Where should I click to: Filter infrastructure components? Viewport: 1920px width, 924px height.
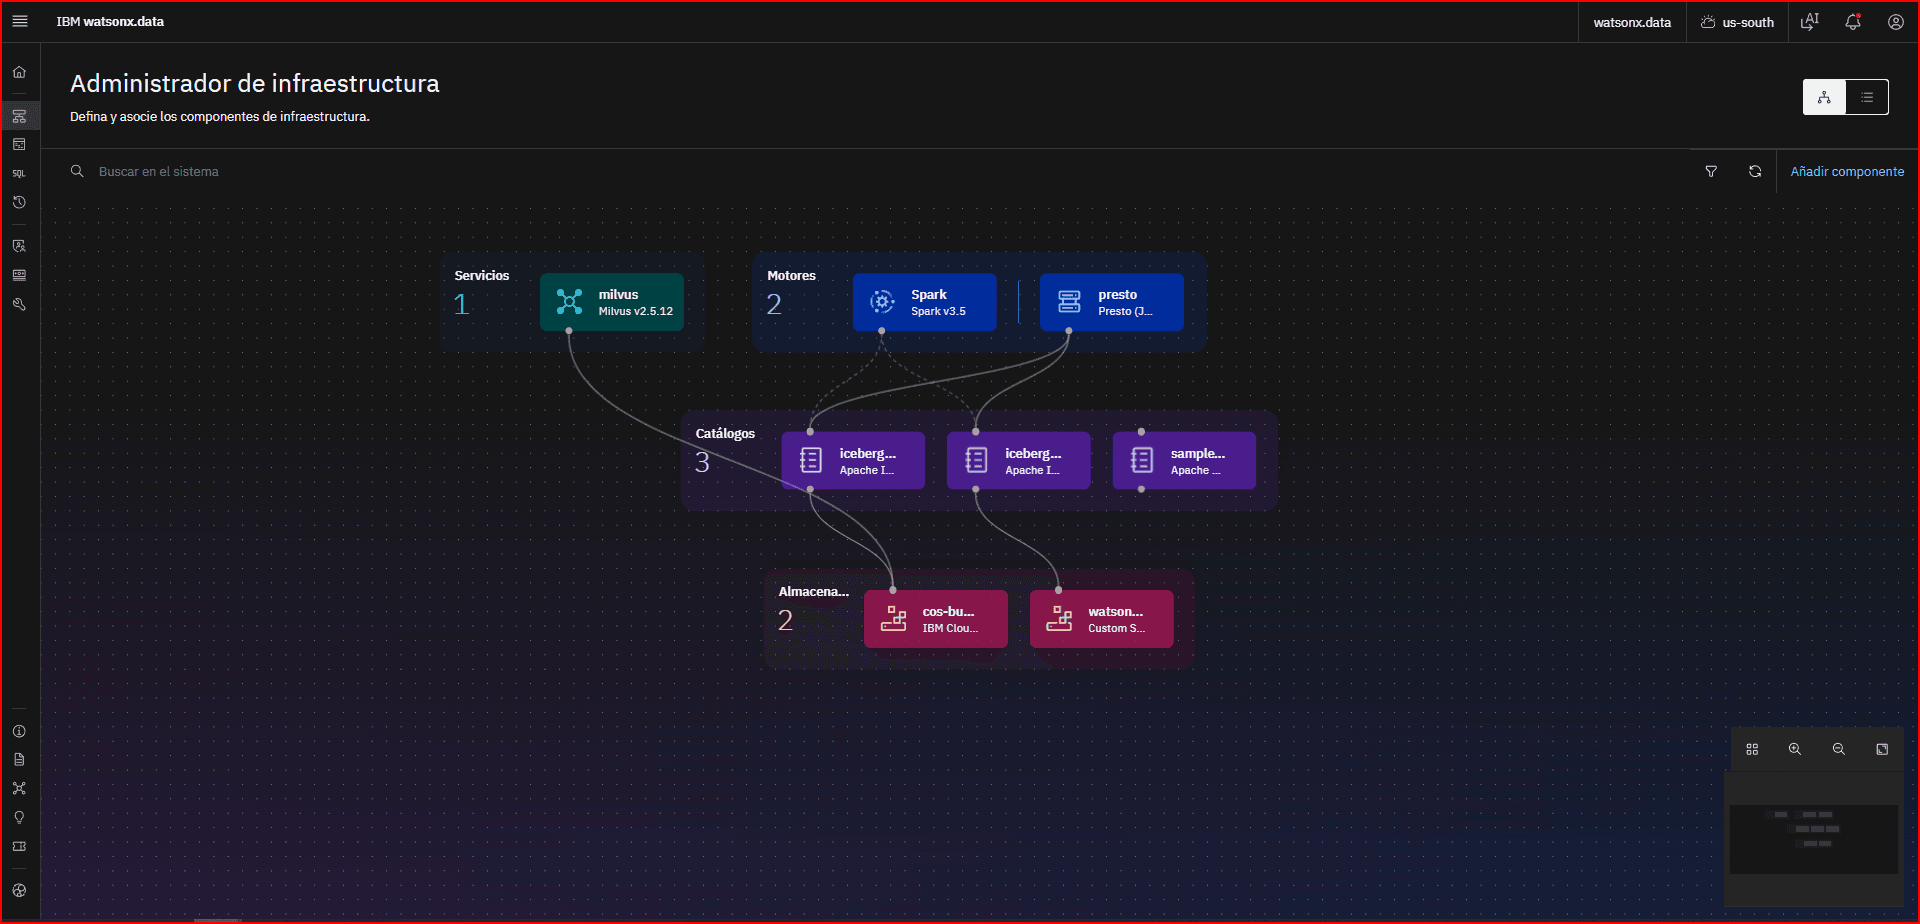1711,172
